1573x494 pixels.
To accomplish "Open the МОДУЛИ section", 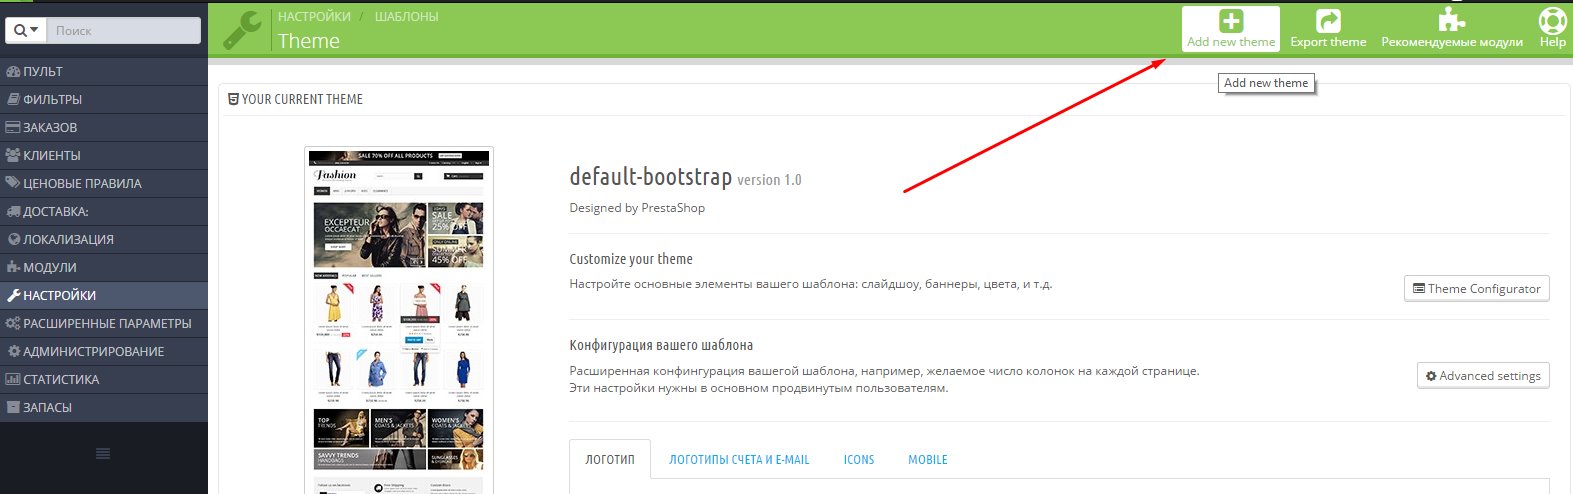I will pyautogui.click(x=49, y=268).
